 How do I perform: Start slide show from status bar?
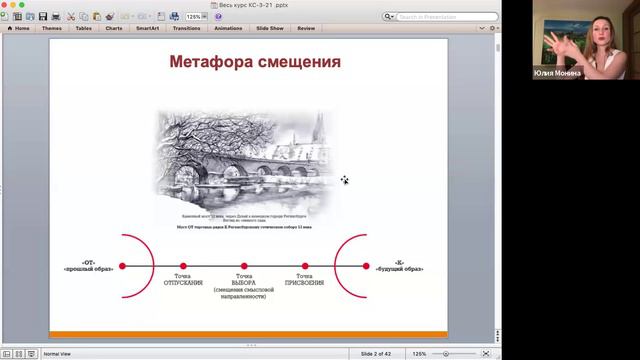[31, 354]
